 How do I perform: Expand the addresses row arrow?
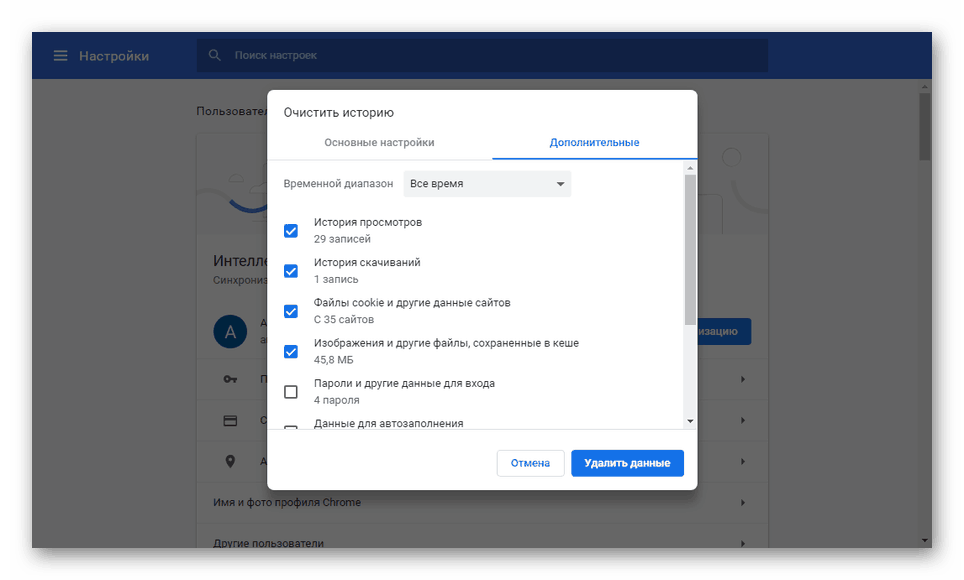coord(743,461)
